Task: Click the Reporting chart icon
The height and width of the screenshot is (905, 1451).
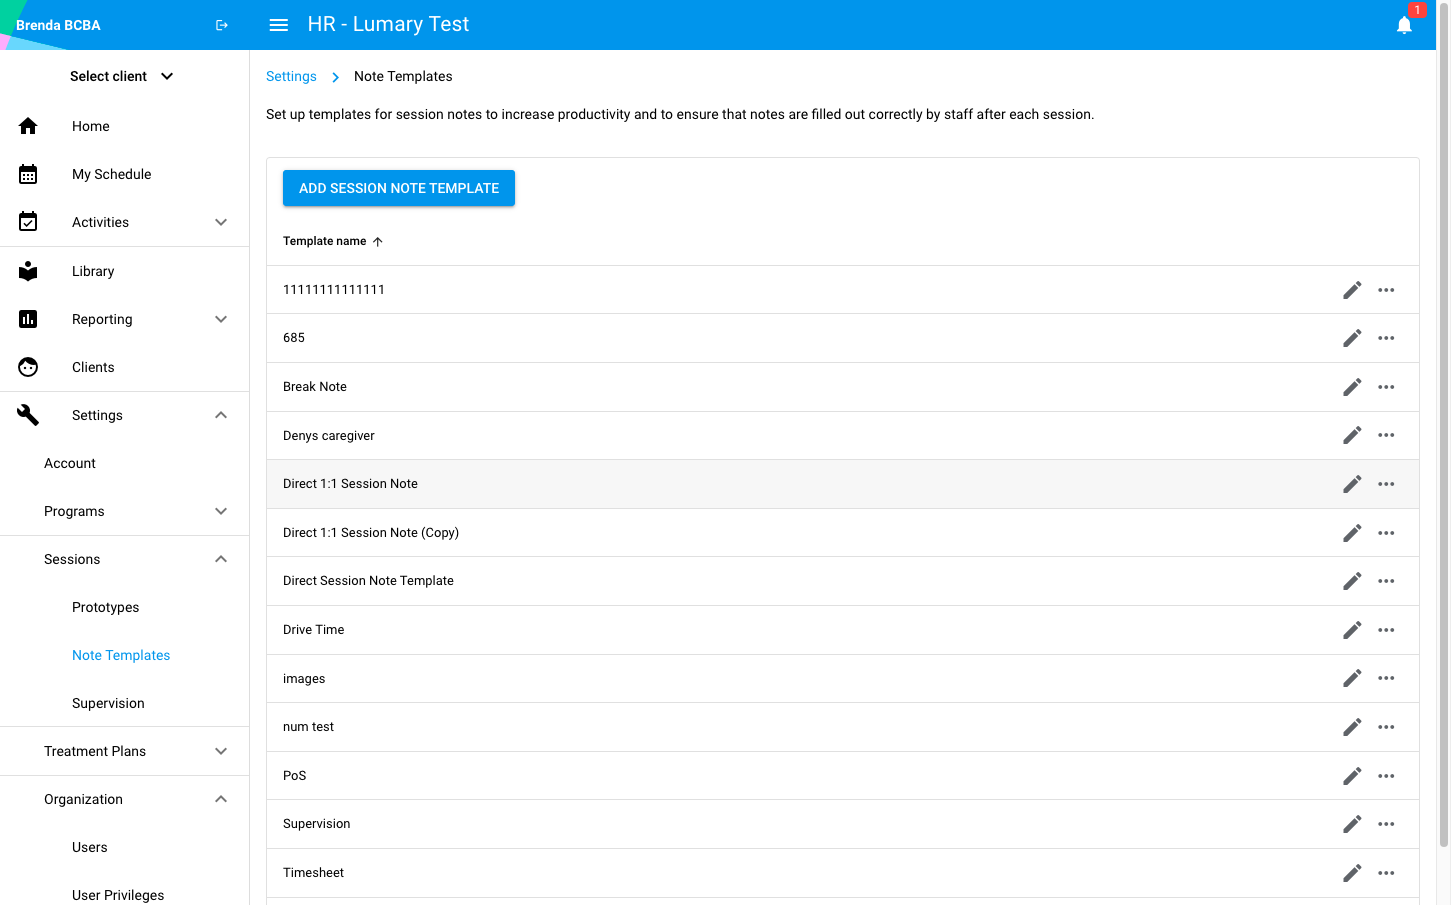Action: click(x=28, y=319)
